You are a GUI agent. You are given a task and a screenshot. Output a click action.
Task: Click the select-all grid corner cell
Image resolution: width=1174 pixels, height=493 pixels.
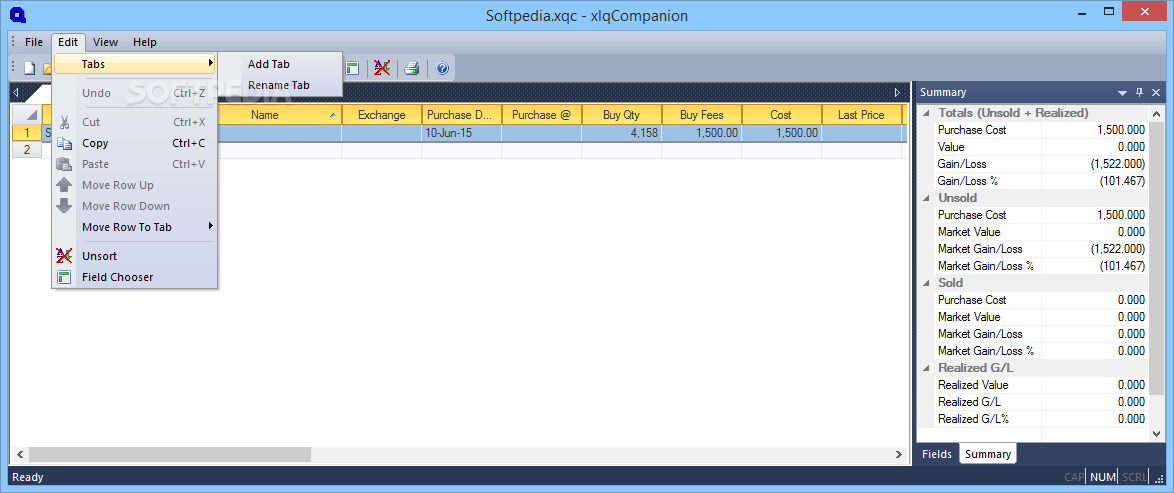coord(27,115)
